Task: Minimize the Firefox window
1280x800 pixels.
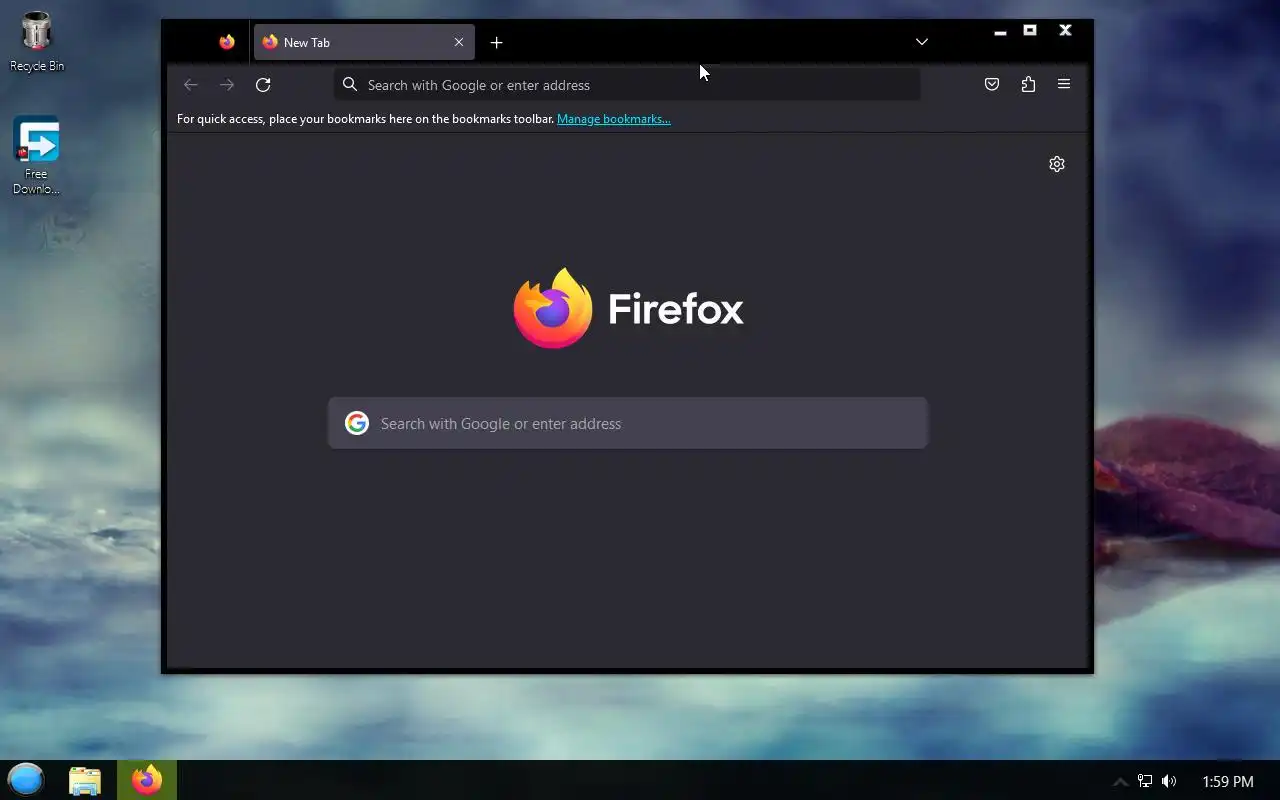Action: pyautogui.click(x=1000, y=31)
